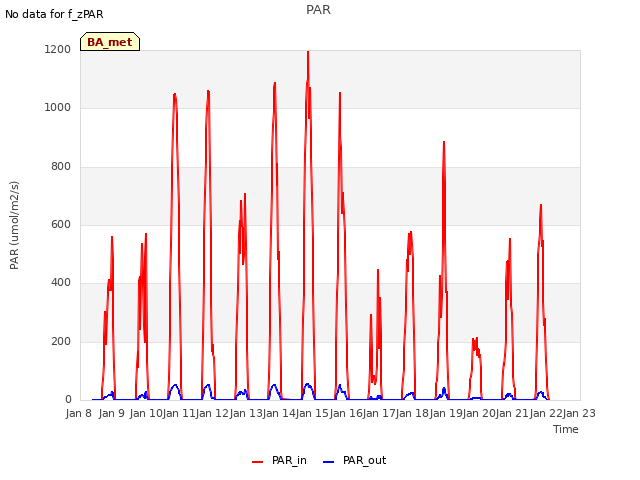
Task: Click the Time axis label
Action: coord(566,429)
